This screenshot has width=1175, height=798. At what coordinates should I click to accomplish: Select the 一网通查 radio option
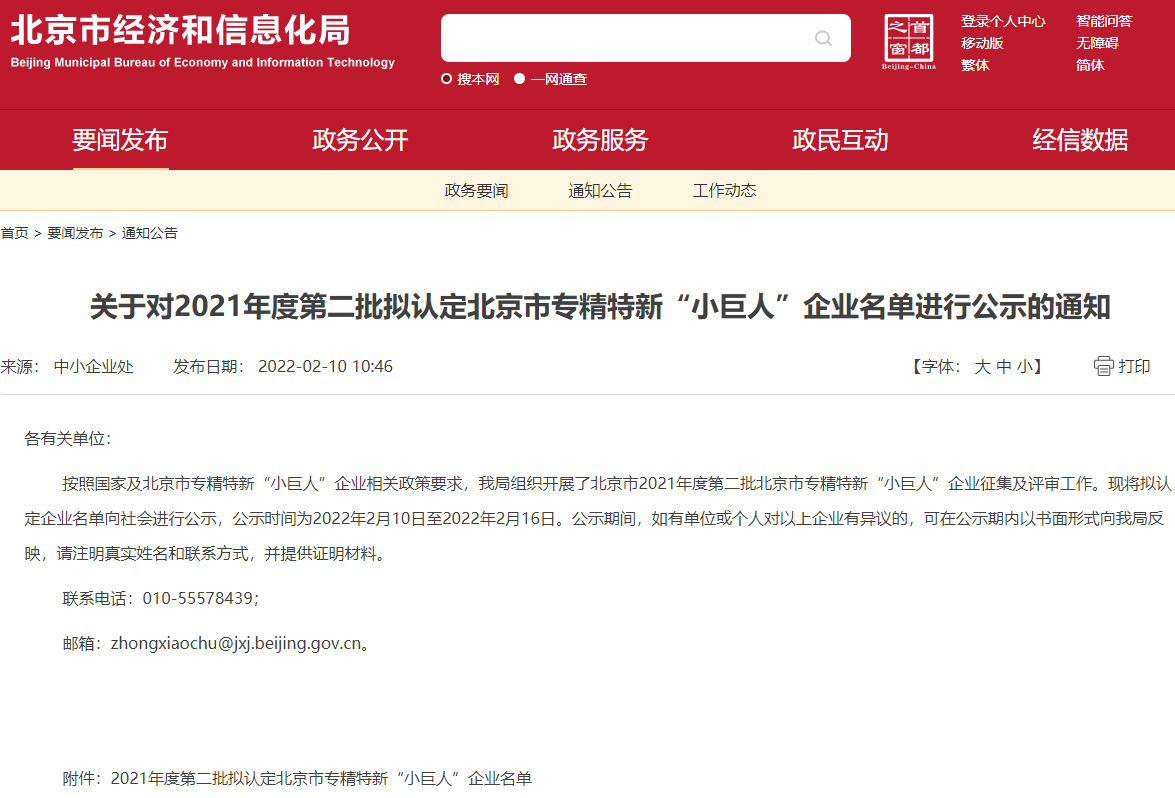click(x=520, y=79)
